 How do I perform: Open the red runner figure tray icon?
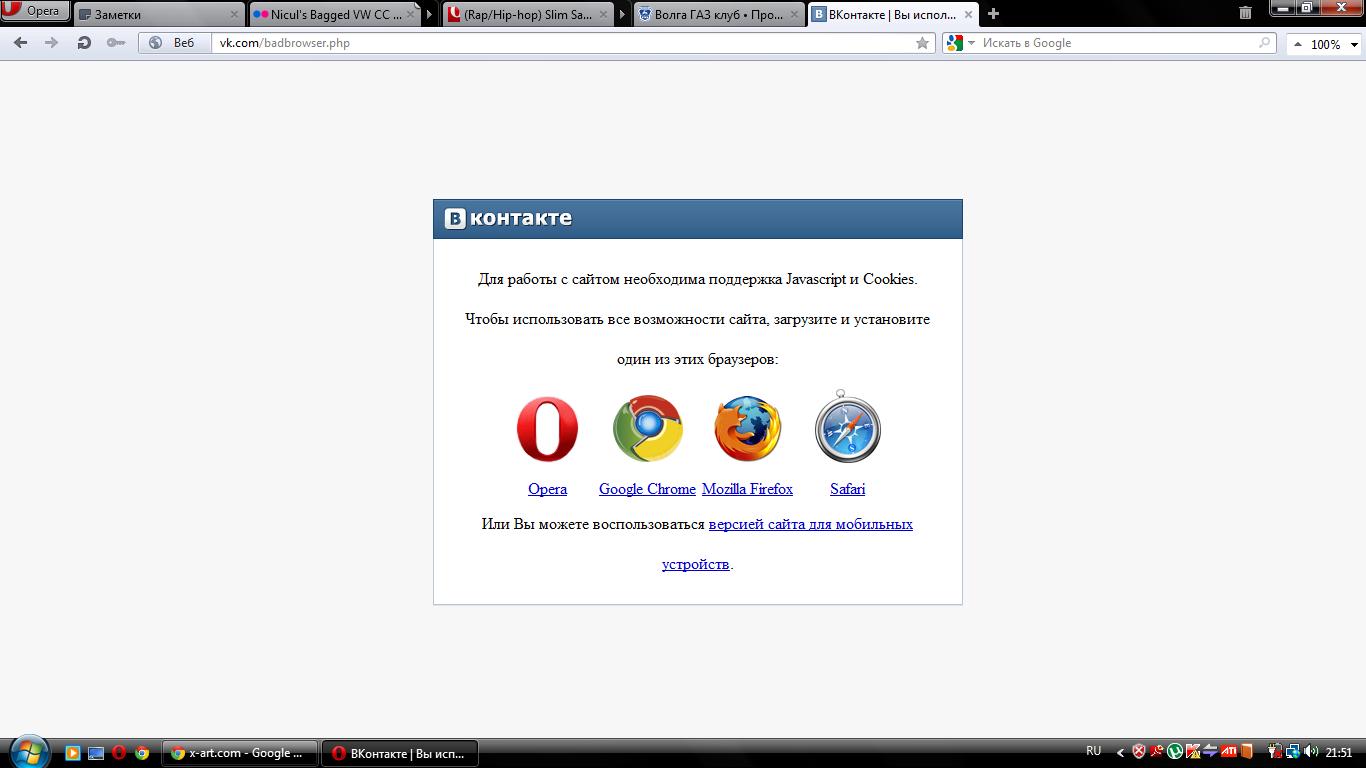1156,752
